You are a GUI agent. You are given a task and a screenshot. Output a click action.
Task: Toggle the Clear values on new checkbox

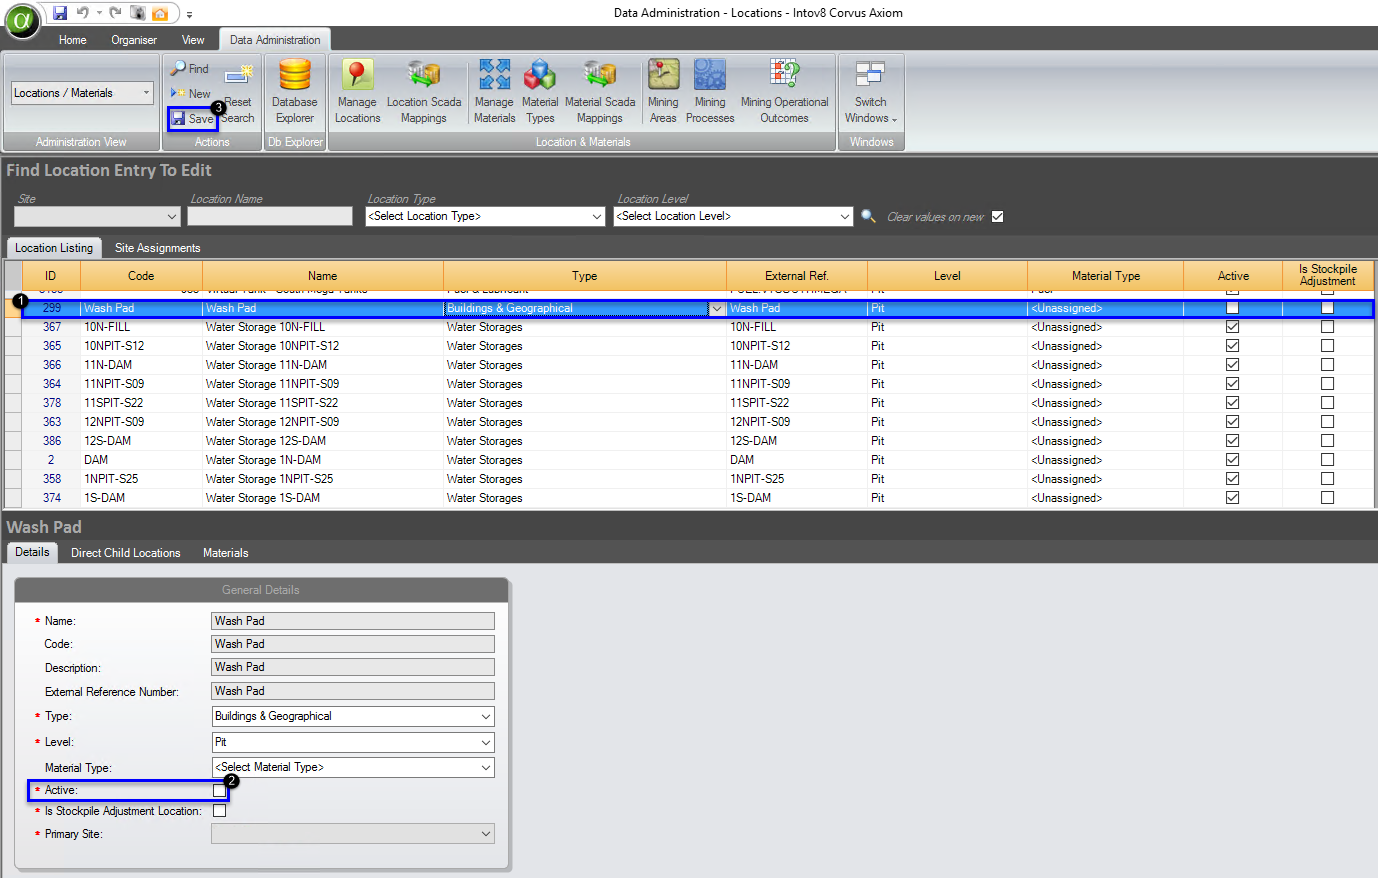click(997, 217)
